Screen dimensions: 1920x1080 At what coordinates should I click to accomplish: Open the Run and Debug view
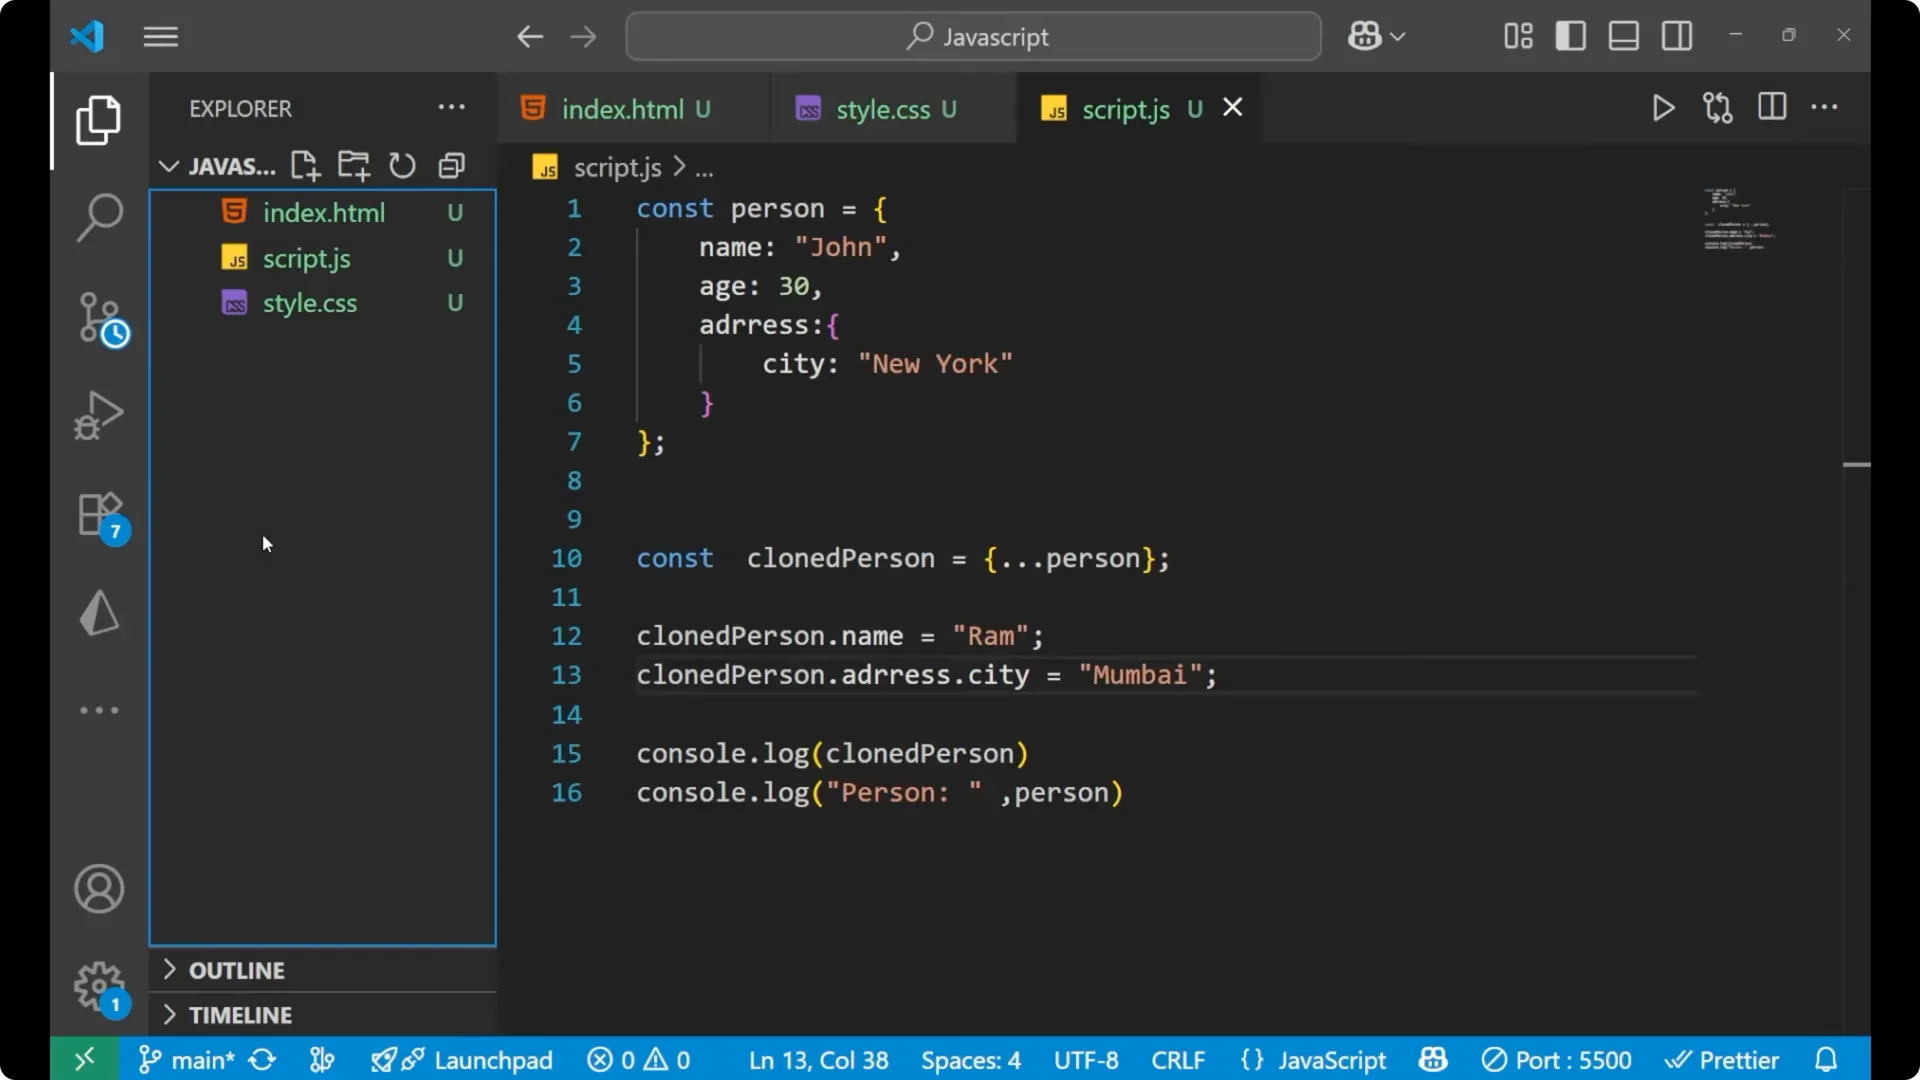point(98,415)
